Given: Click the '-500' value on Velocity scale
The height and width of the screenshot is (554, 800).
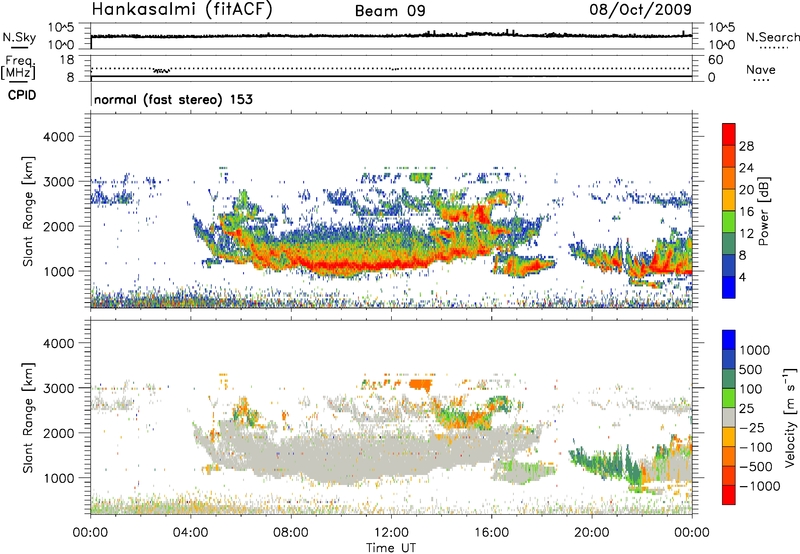Looking at the screenshot, I should (756, 467).
